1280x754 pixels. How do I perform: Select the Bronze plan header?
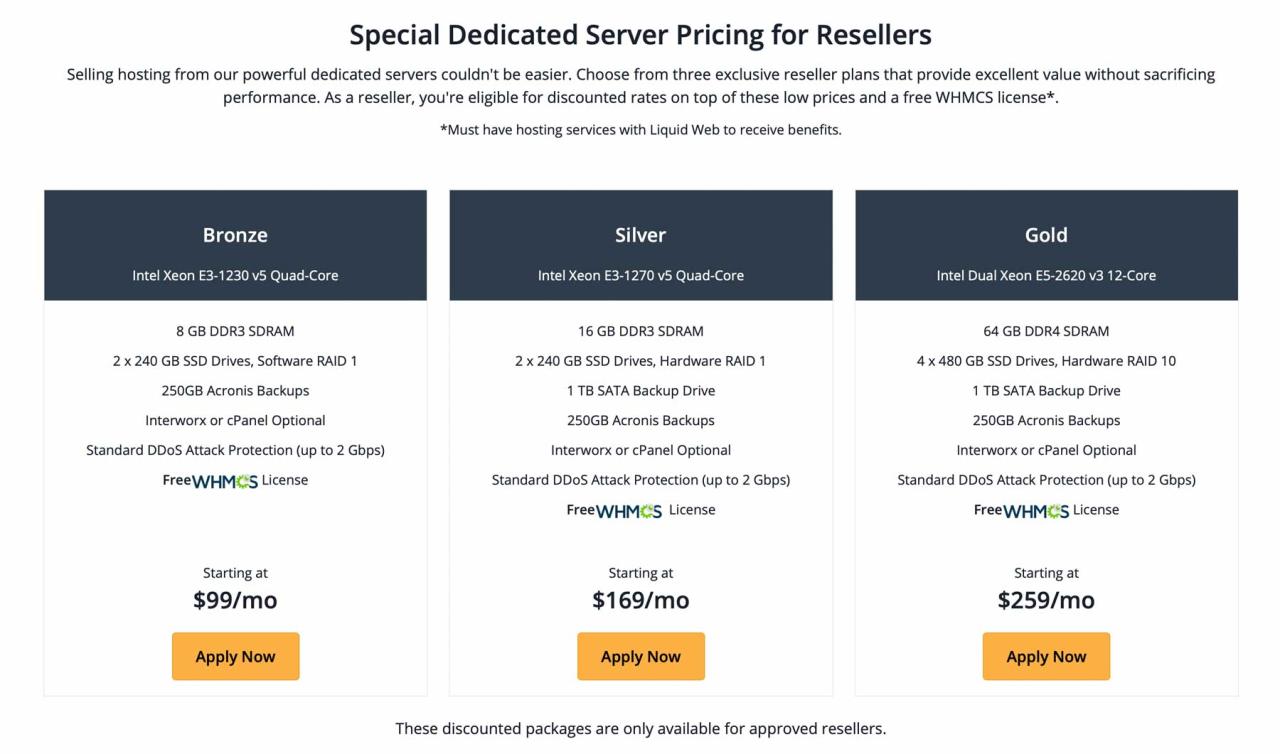(235, 235)
